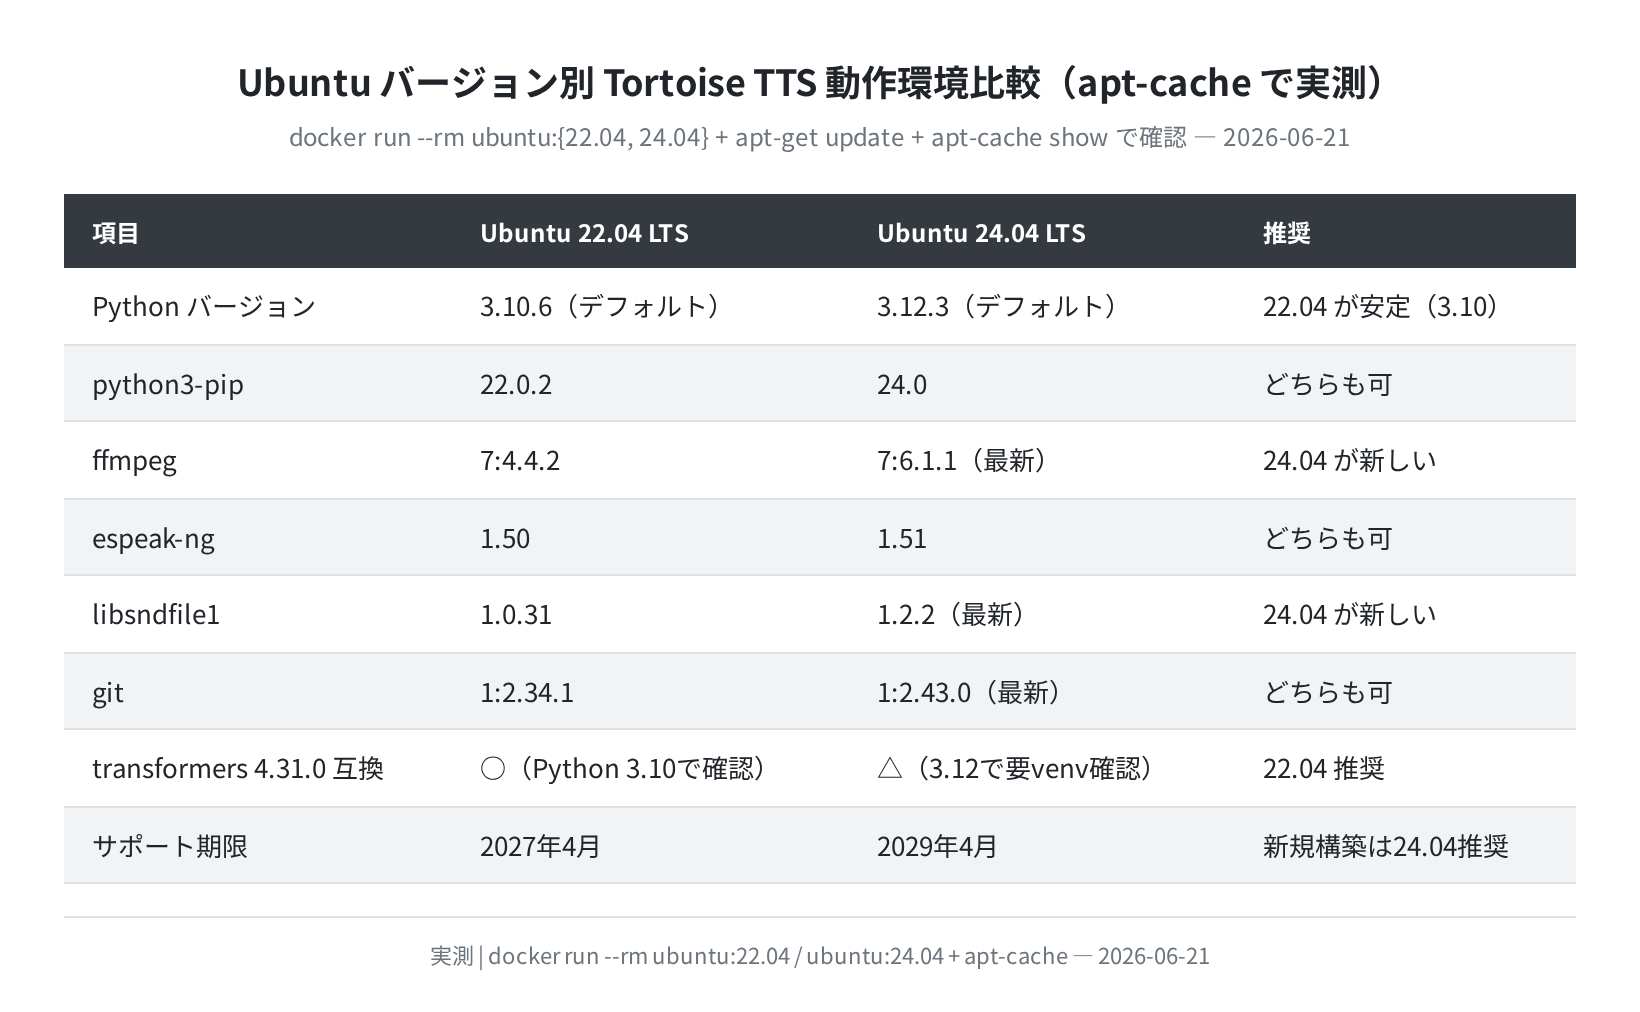Click the libsndfile1 version 1.0.31 cell
Image resolution: width=1640 pixels, height=1012 pixels.
coord(516,614)
